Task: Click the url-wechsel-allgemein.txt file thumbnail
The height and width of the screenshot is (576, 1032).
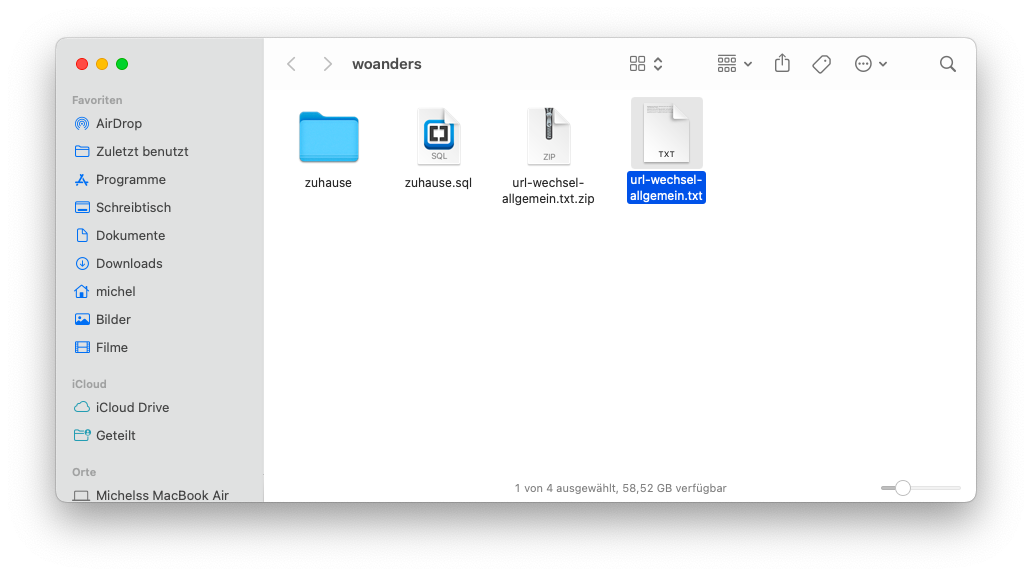Action: pyautogui.click(x=666, y=133)
